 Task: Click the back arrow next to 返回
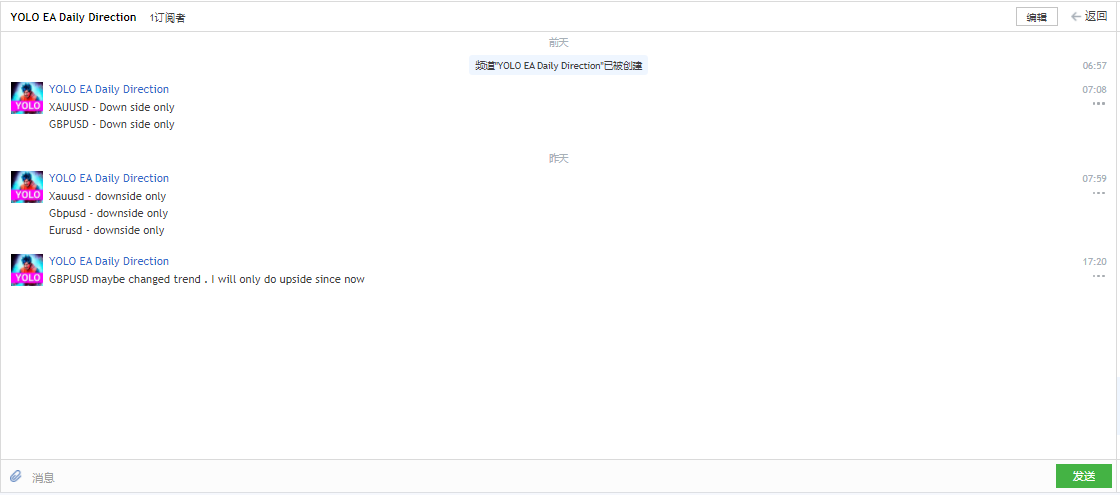coord(1076,16)
